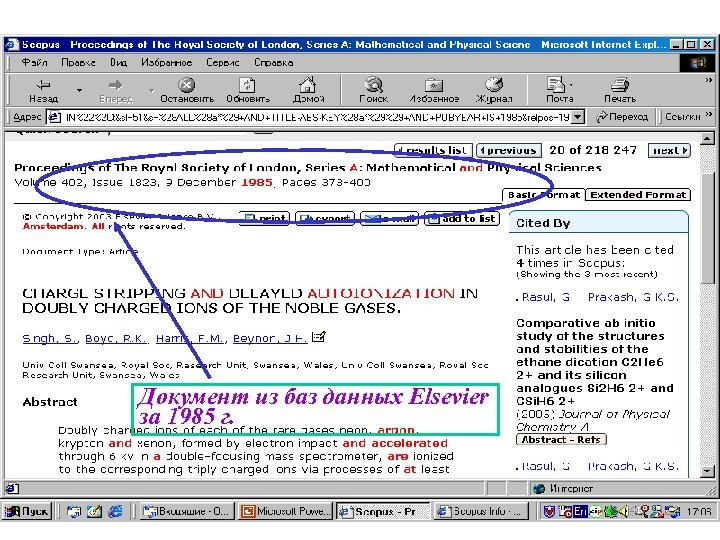Switch to Extended Format tab
This screenshot has width=720, height=540.
tap(638, 195)
